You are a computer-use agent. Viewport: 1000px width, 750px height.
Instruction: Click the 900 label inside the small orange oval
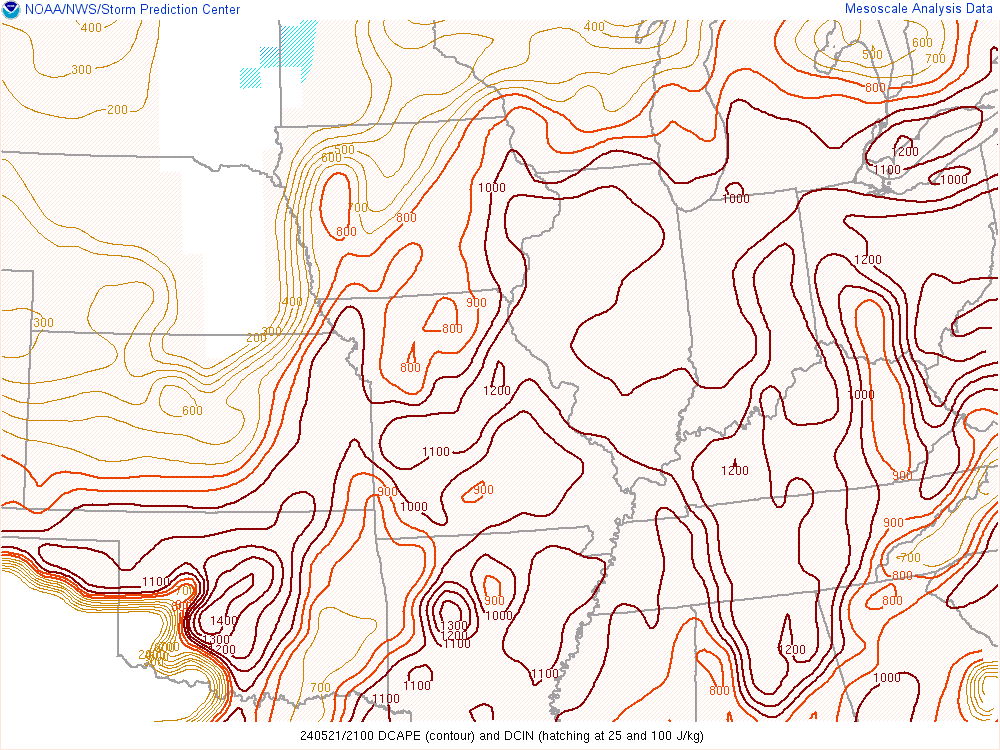[x=484, y=490]
